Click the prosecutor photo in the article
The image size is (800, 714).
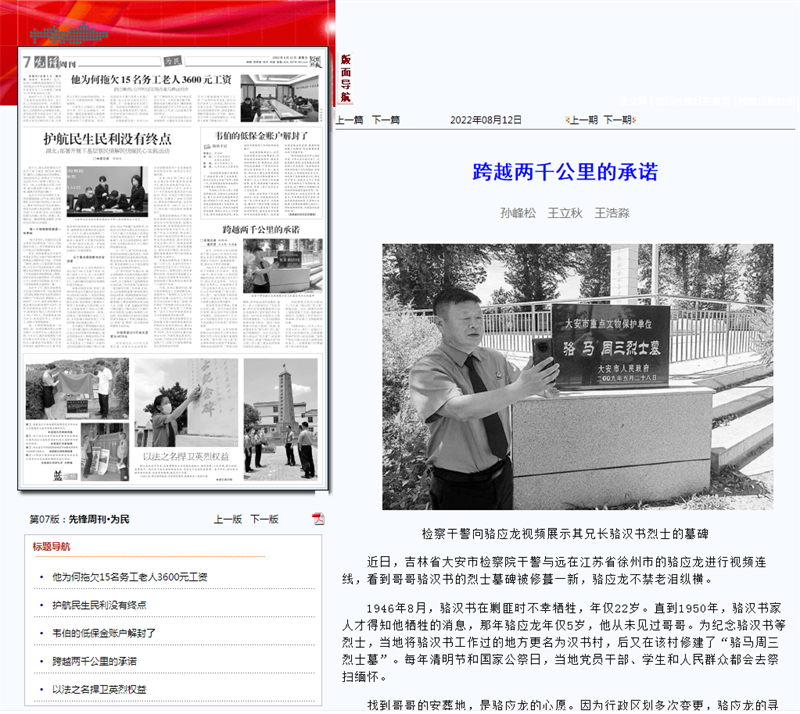(x=577, y=377)
